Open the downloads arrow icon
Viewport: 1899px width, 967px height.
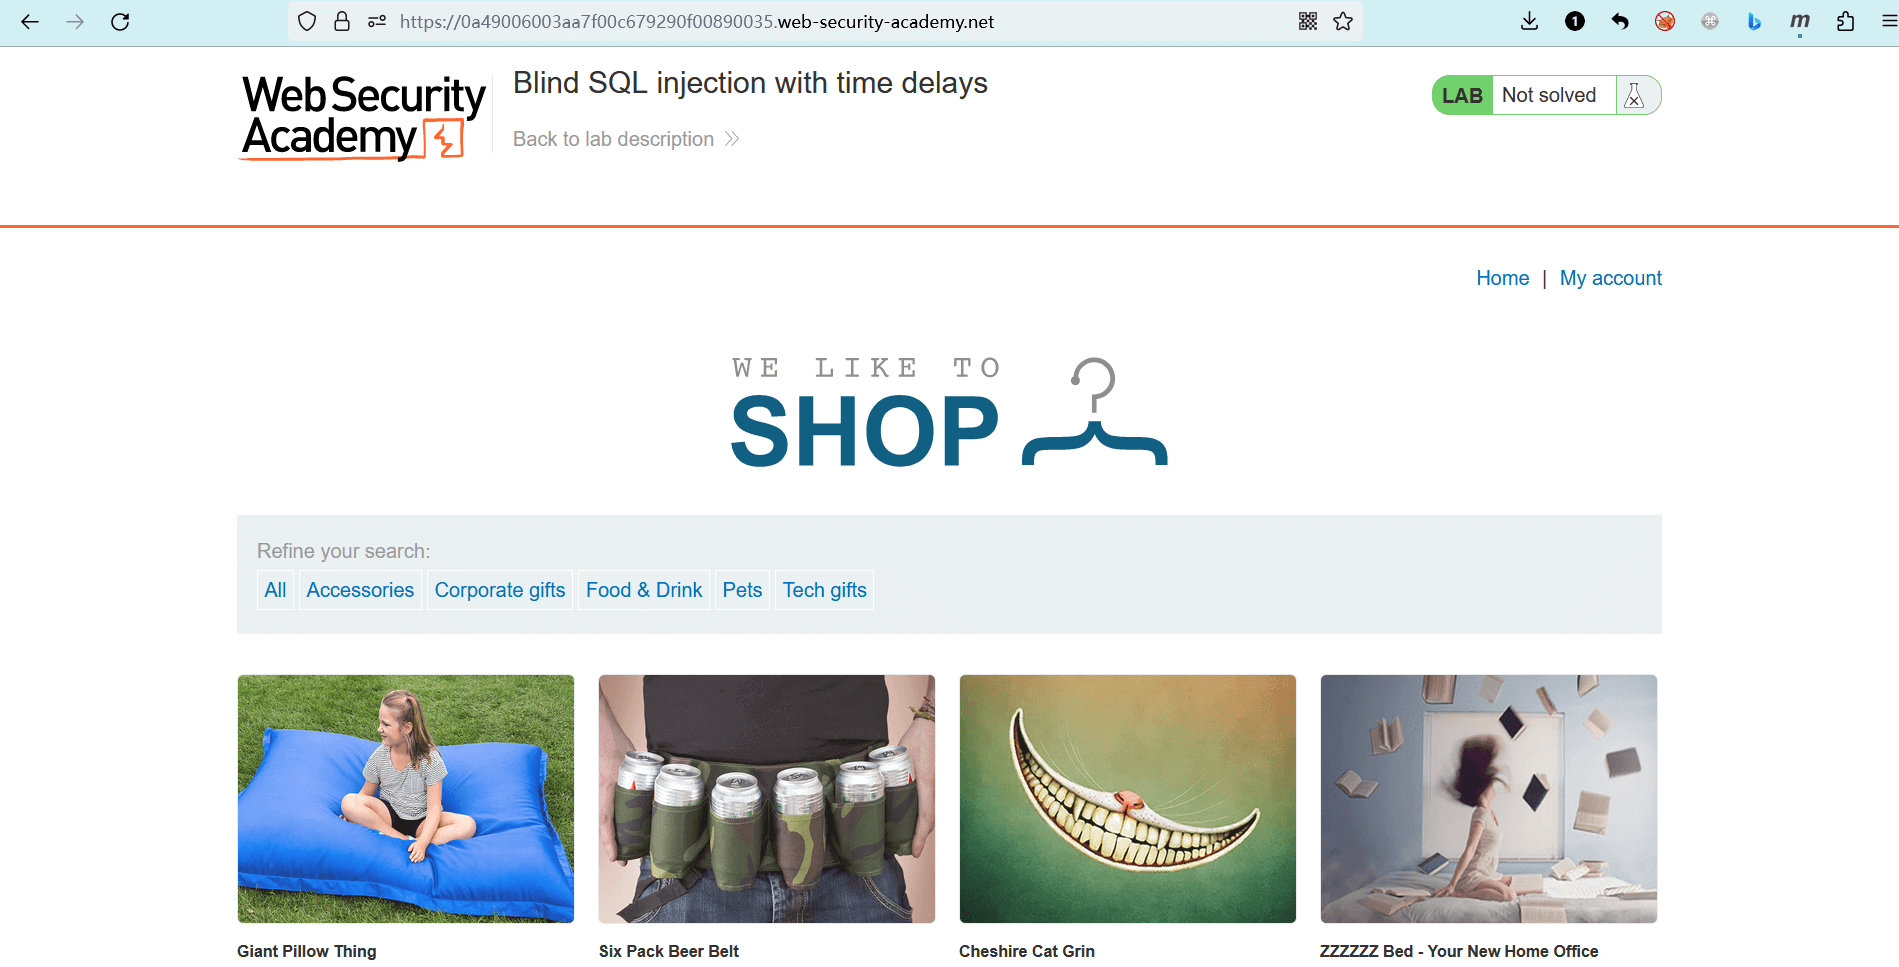[1529, 22]
